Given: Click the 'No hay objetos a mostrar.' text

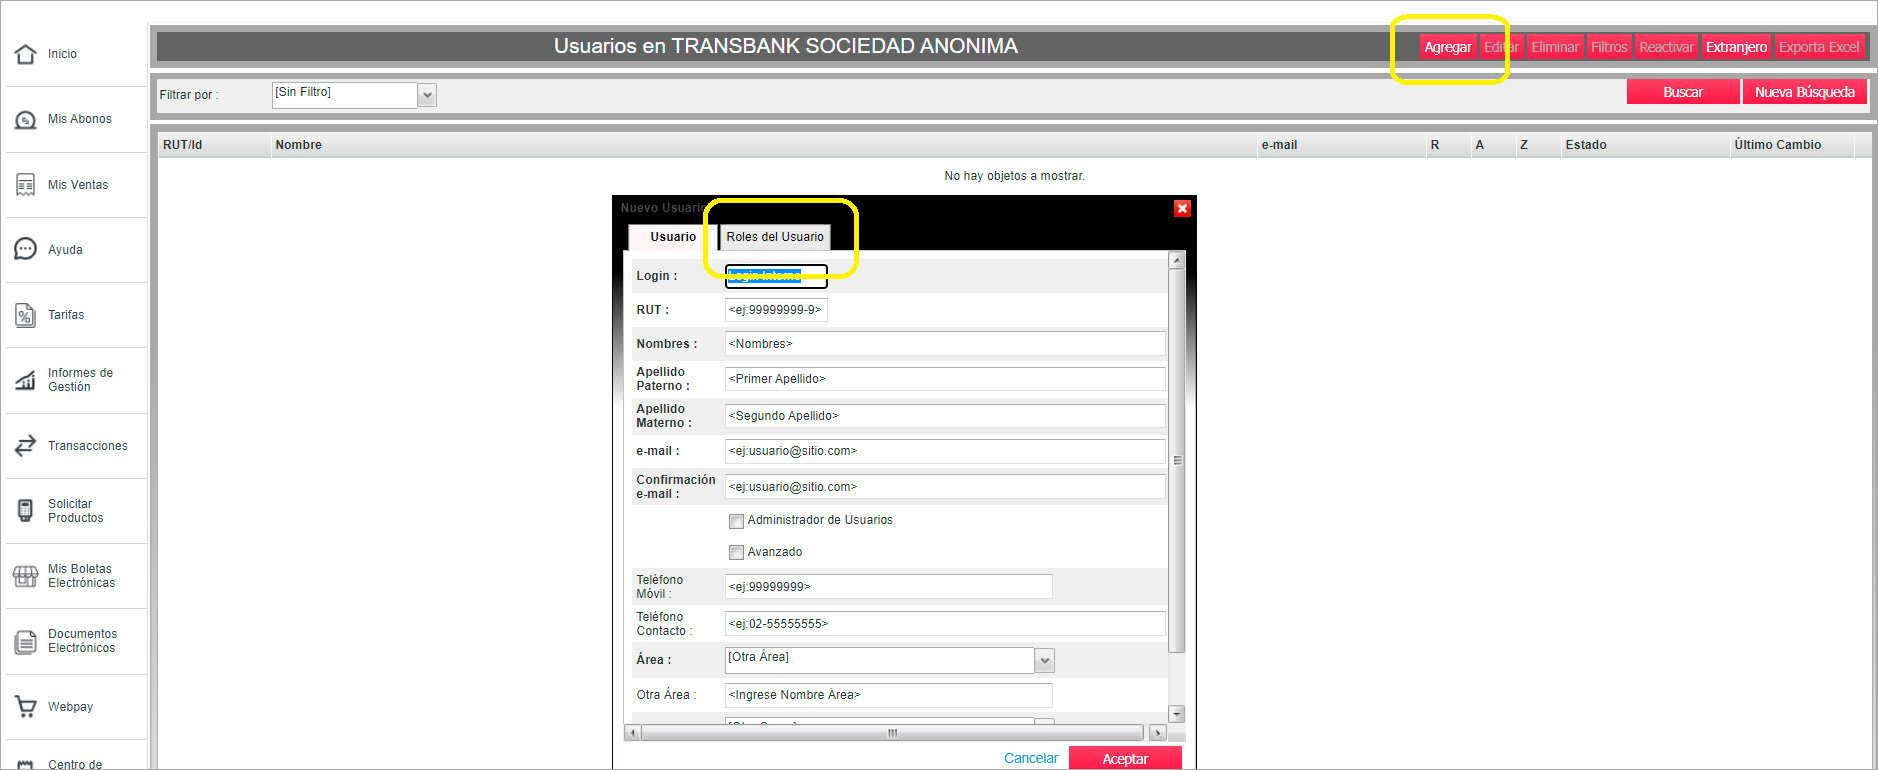Looking at the screenshot, I should tap(1014, 176).
